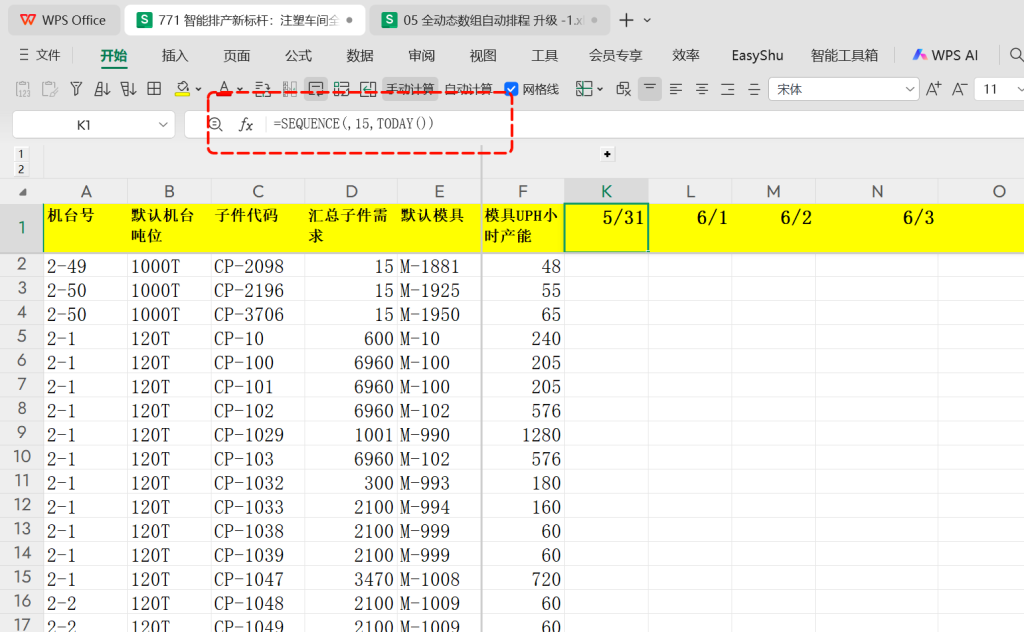Apply the red font color

click(x=224, y=87)
